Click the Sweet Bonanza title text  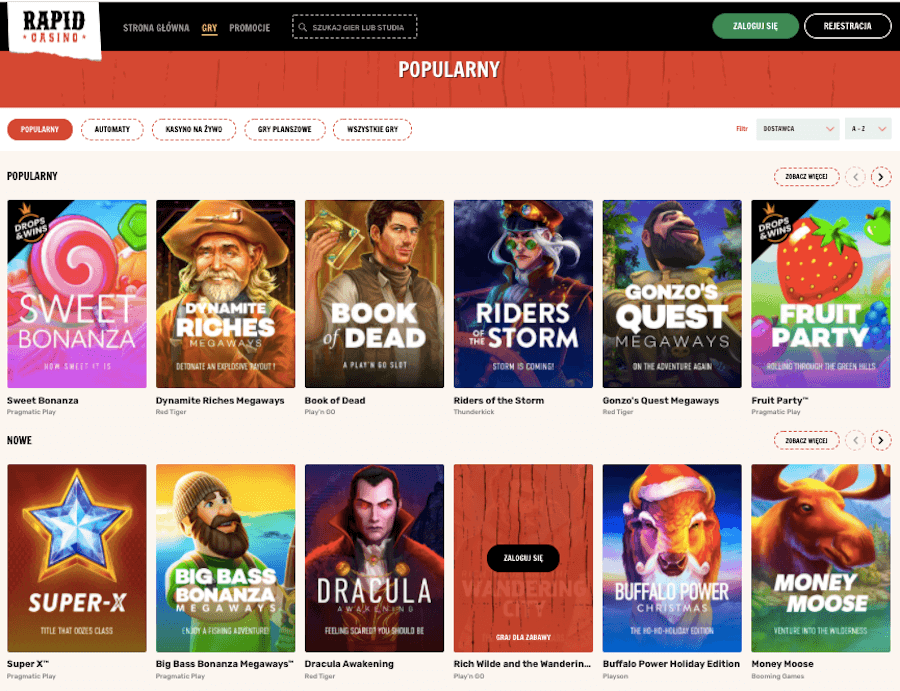pyautogui.click(x=42, y=401)
